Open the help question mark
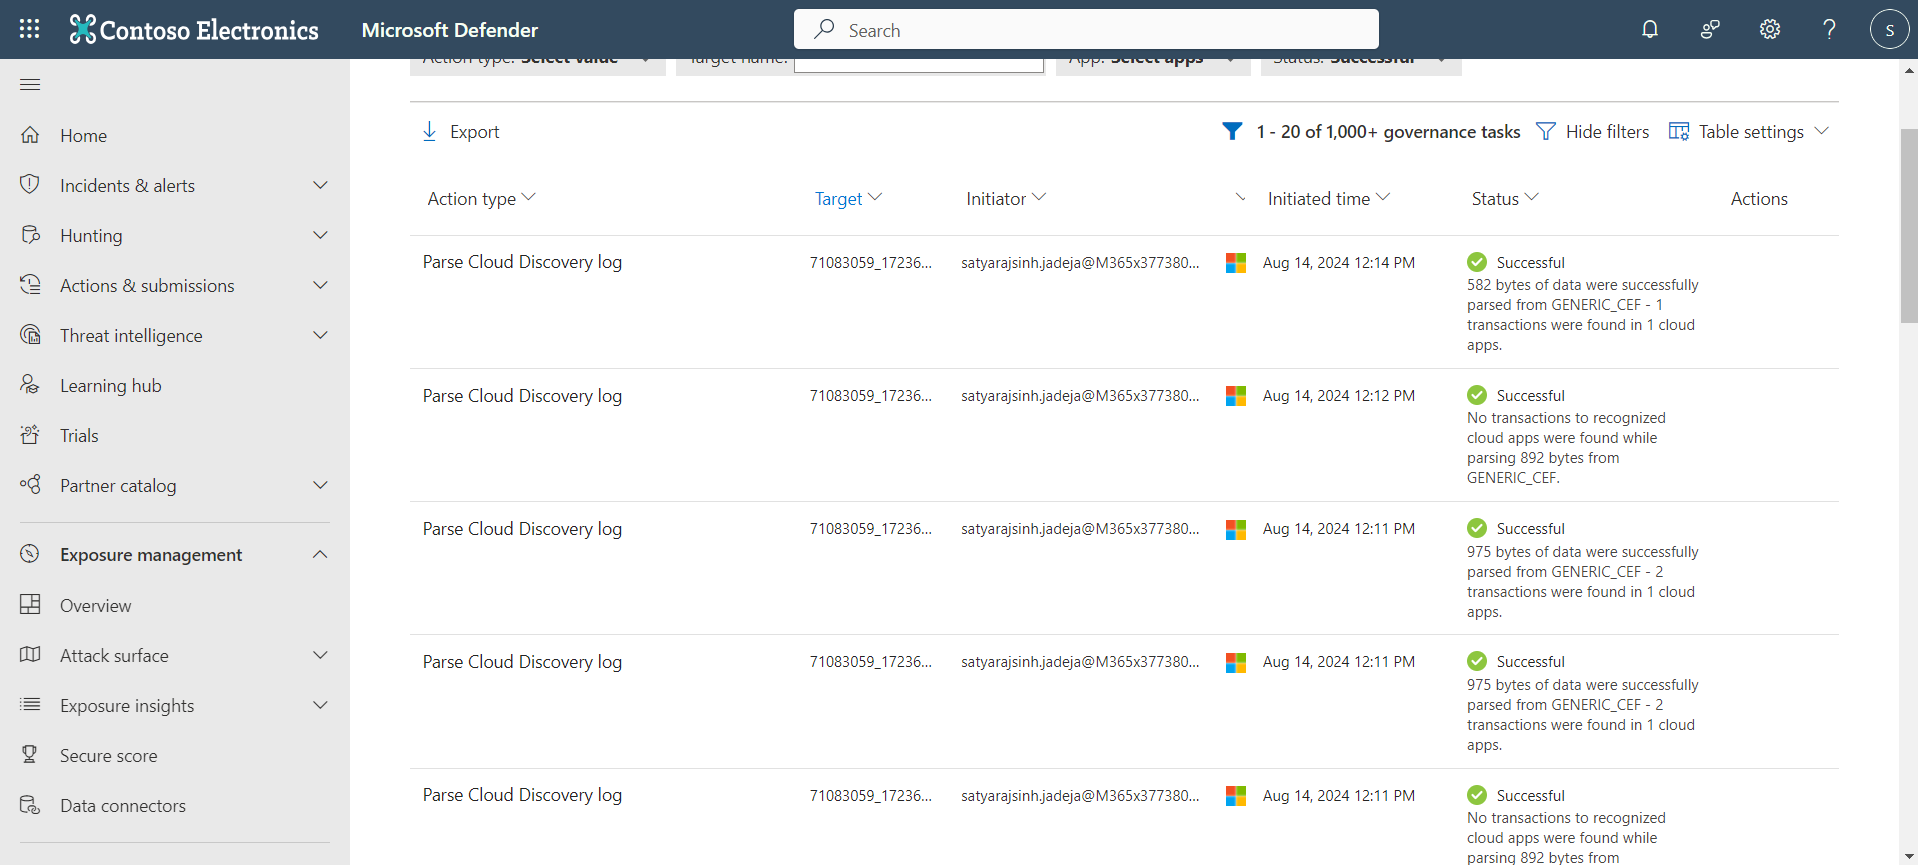 (1829, 29)
